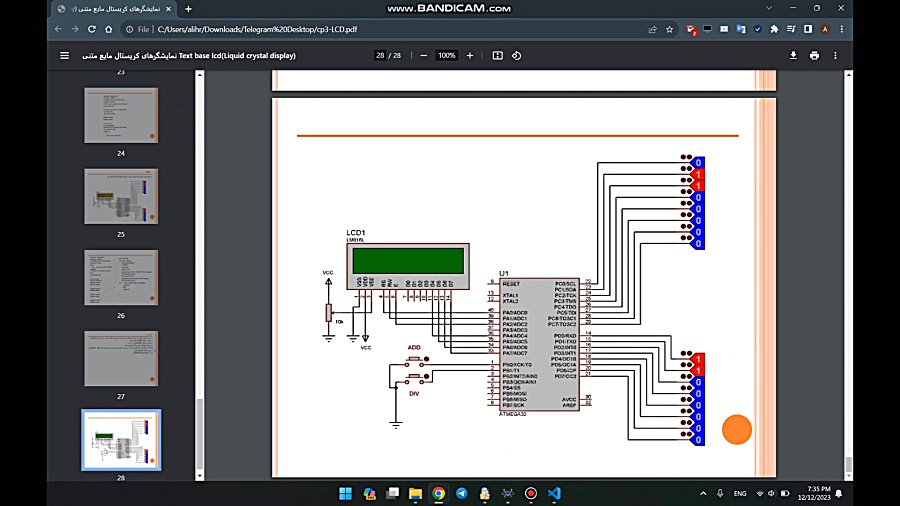This screenshot has width=900, height=506.
Task: Open the Chrome three-dot menu
Action: pos(842,29)
